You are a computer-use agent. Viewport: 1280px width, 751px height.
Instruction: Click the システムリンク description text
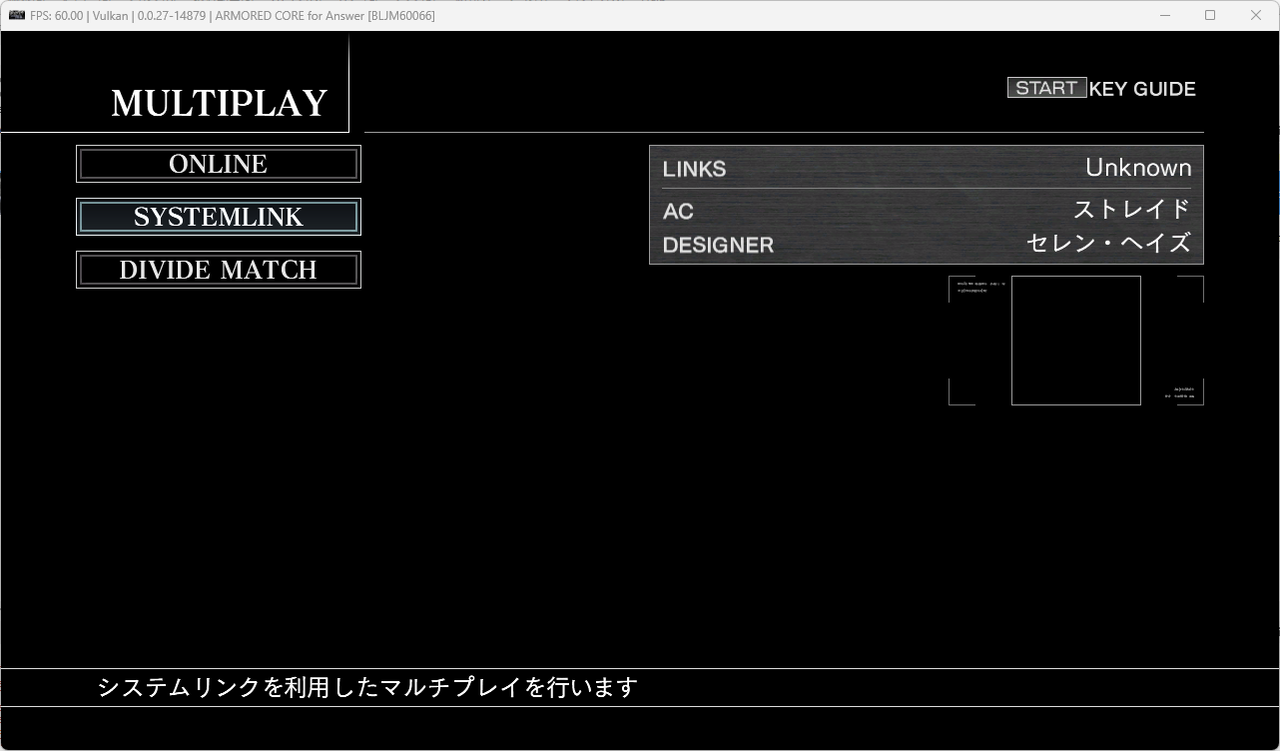367,688
